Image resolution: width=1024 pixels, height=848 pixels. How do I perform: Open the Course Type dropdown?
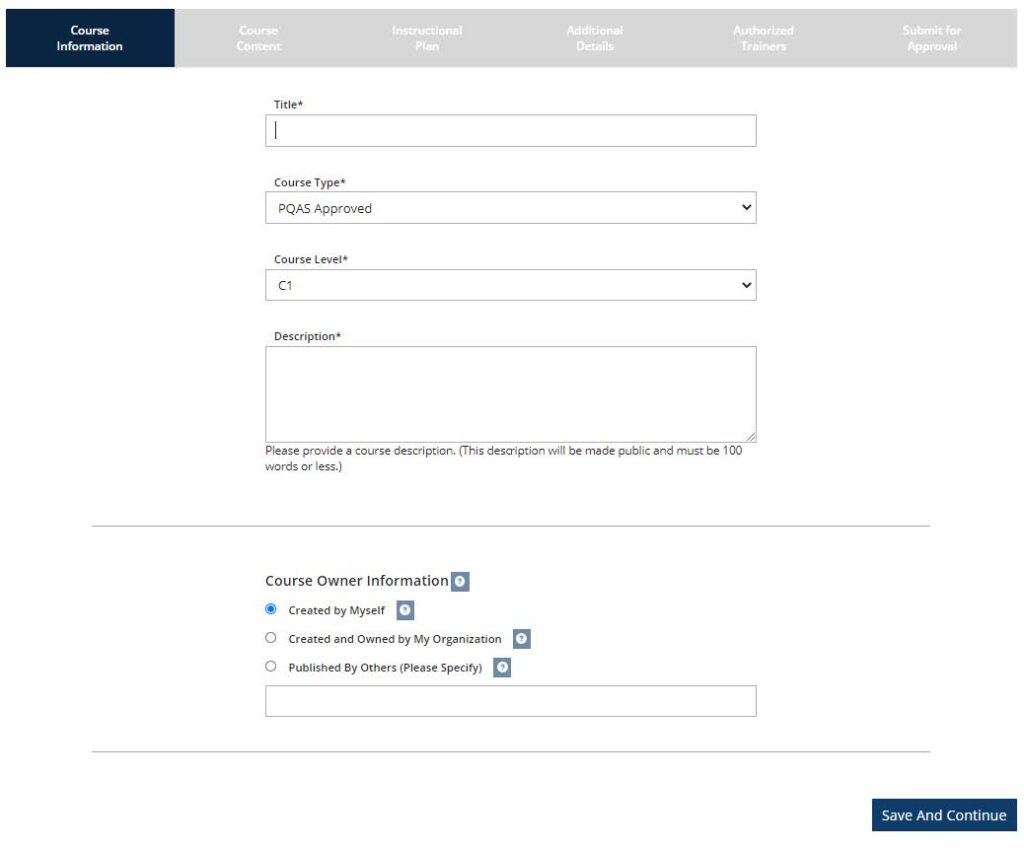click(510, 207)
